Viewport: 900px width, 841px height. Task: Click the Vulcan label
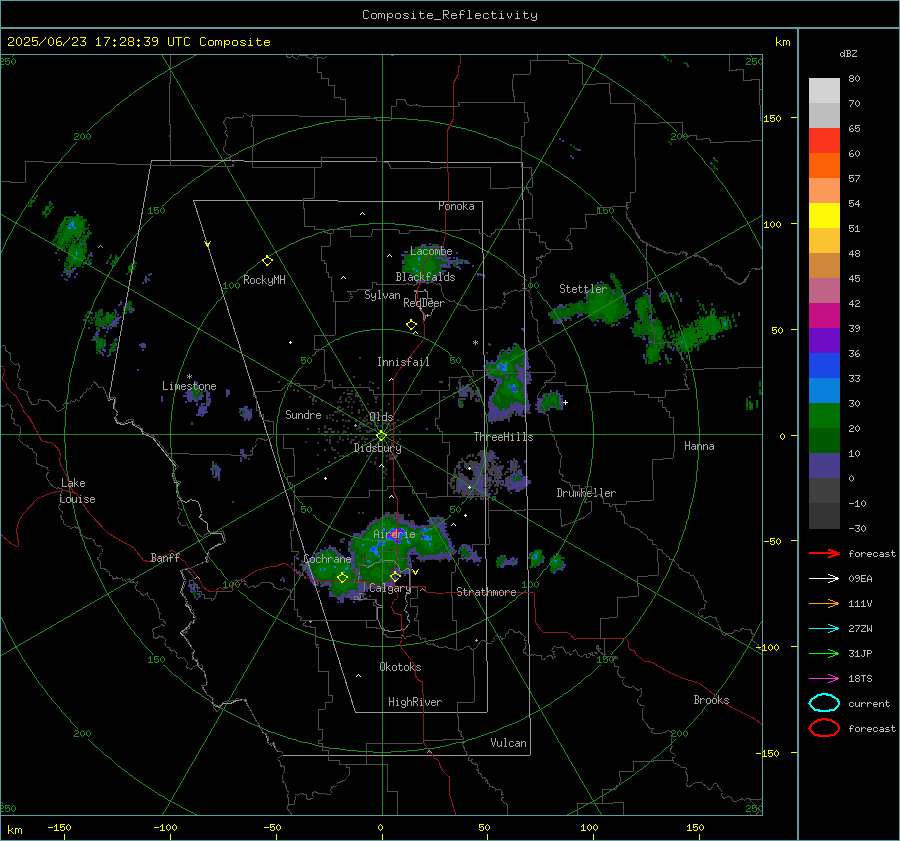(x=508, y=743)
